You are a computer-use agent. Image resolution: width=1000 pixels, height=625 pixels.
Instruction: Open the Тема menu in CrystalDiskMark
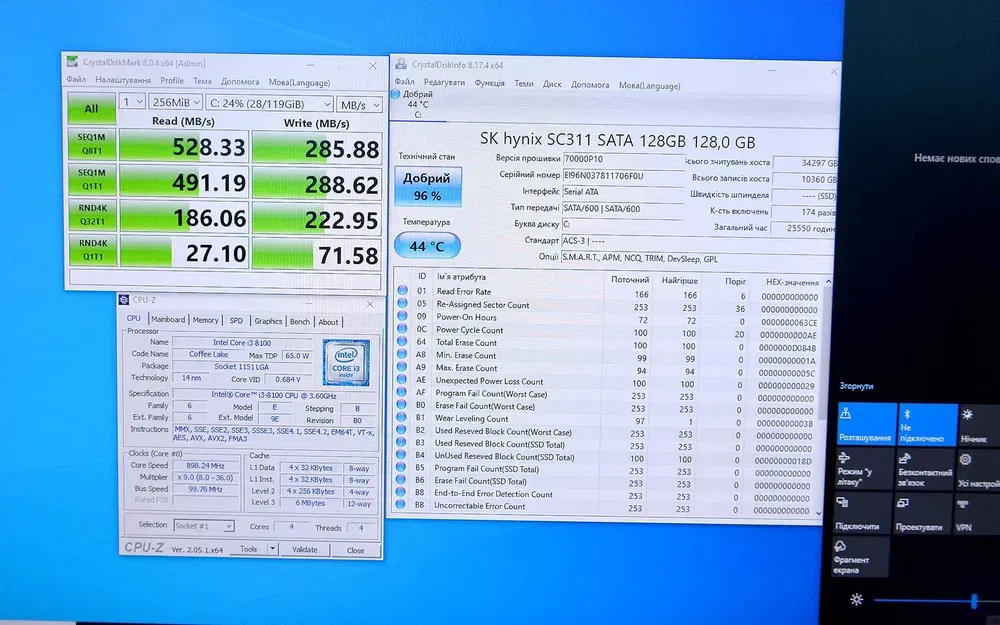pyautogui.click(x=202, y=81)
